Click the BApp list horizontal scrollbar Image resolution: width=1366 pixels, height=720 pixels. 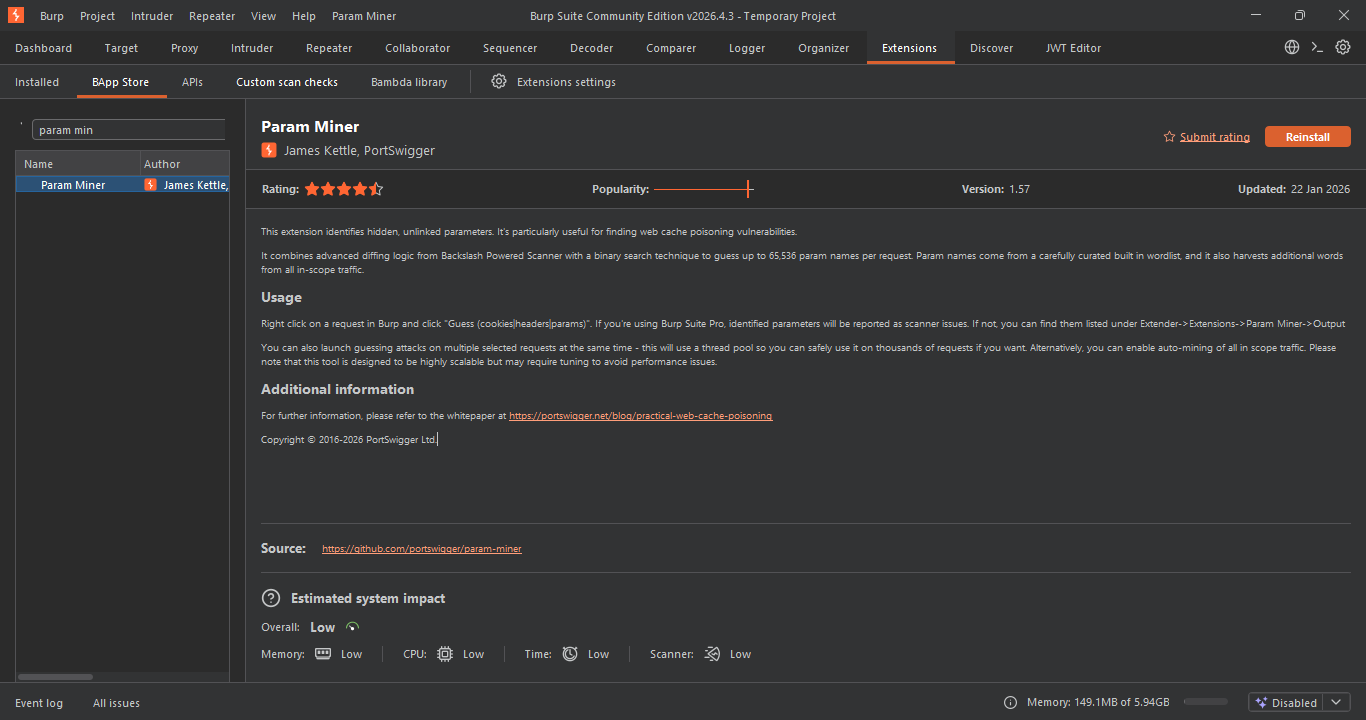pos(56,677)
